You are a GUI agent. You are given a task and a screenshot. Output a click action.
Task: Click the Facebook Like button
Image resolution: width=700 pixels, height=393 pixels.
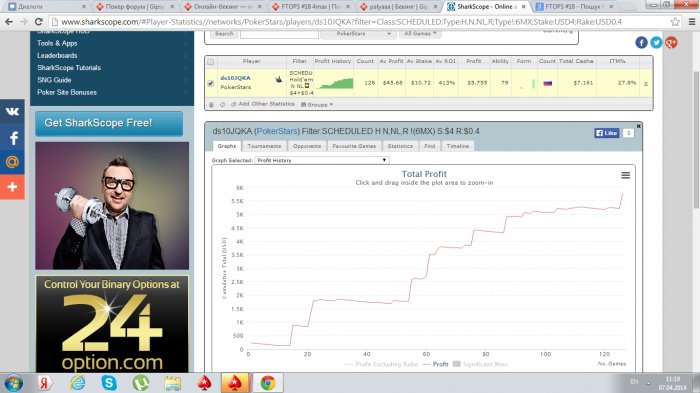click(606, 133)
